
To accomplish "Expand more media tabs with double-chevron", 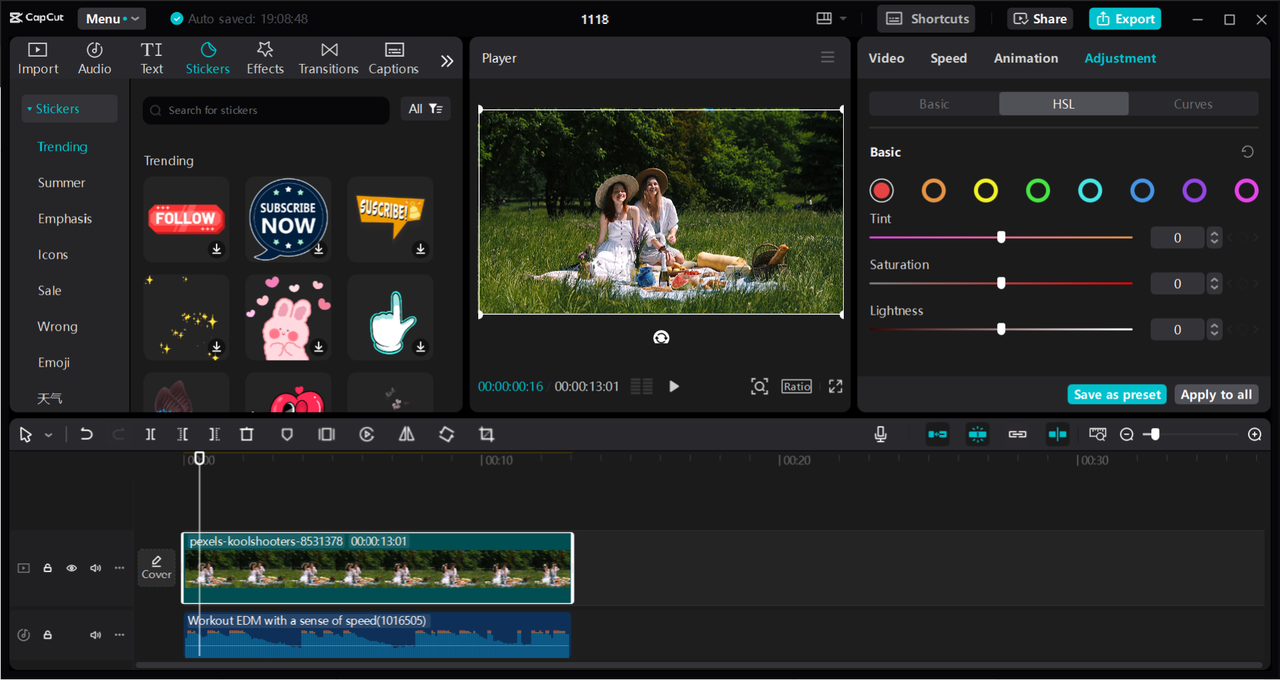I will (x=447, y=61).
